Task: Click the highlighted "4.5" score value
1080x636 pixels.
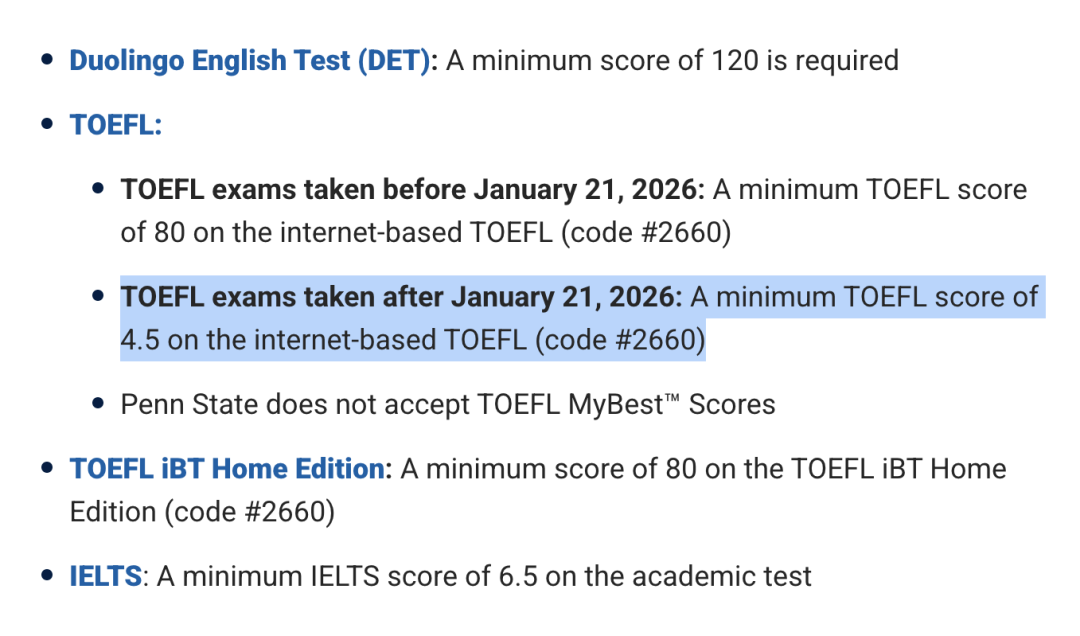Action: pyautogui.click(x=140, y=341)
